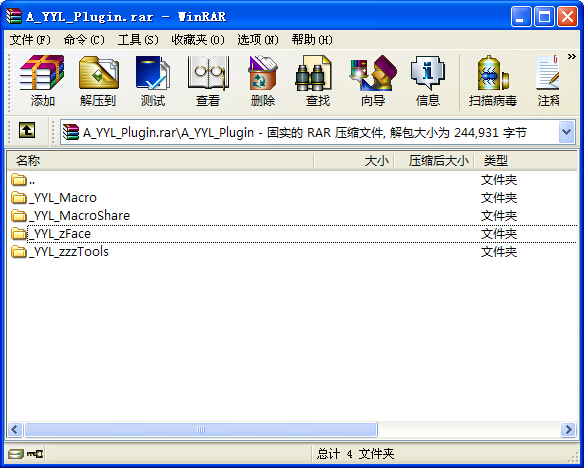Run the Test (测试) archive tool
The image size is (584, 468).
coord(153,80)
